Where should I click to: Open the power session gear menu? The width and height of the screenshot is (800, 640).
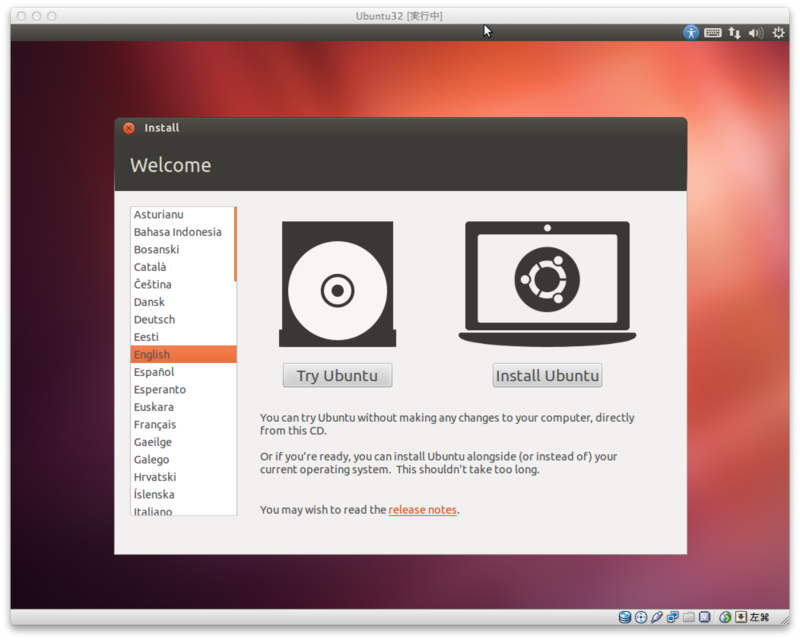[x=778, y=33]
